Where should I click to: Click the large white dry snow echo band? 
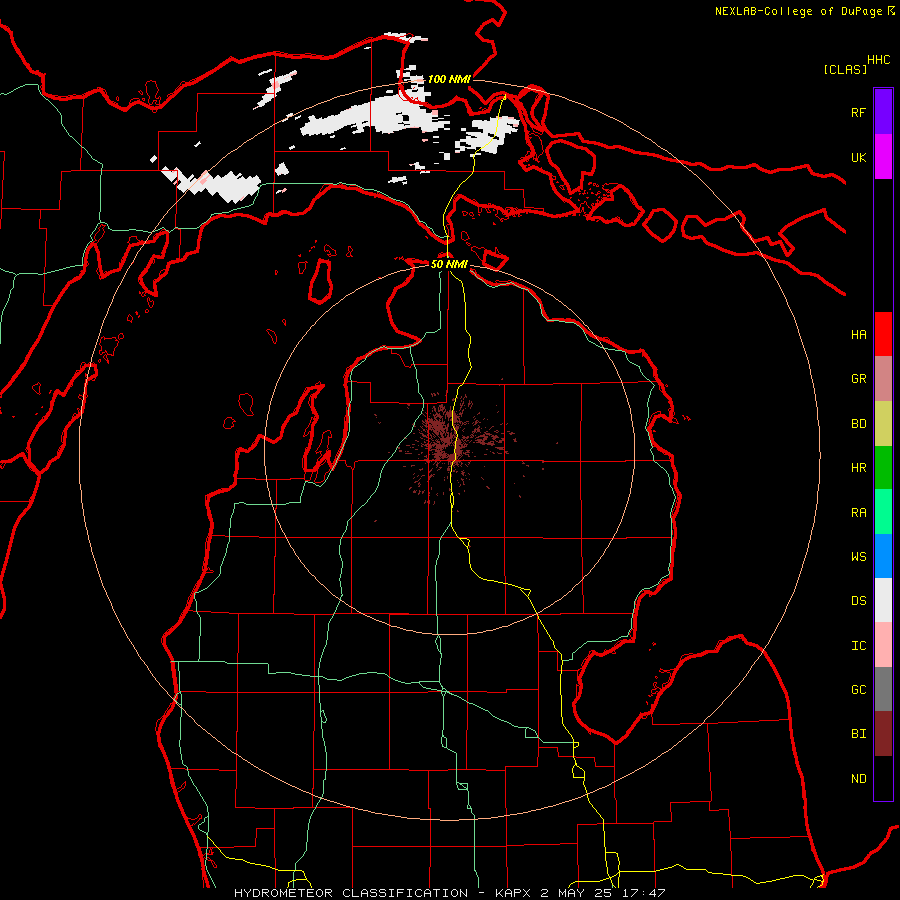[376, 118]
